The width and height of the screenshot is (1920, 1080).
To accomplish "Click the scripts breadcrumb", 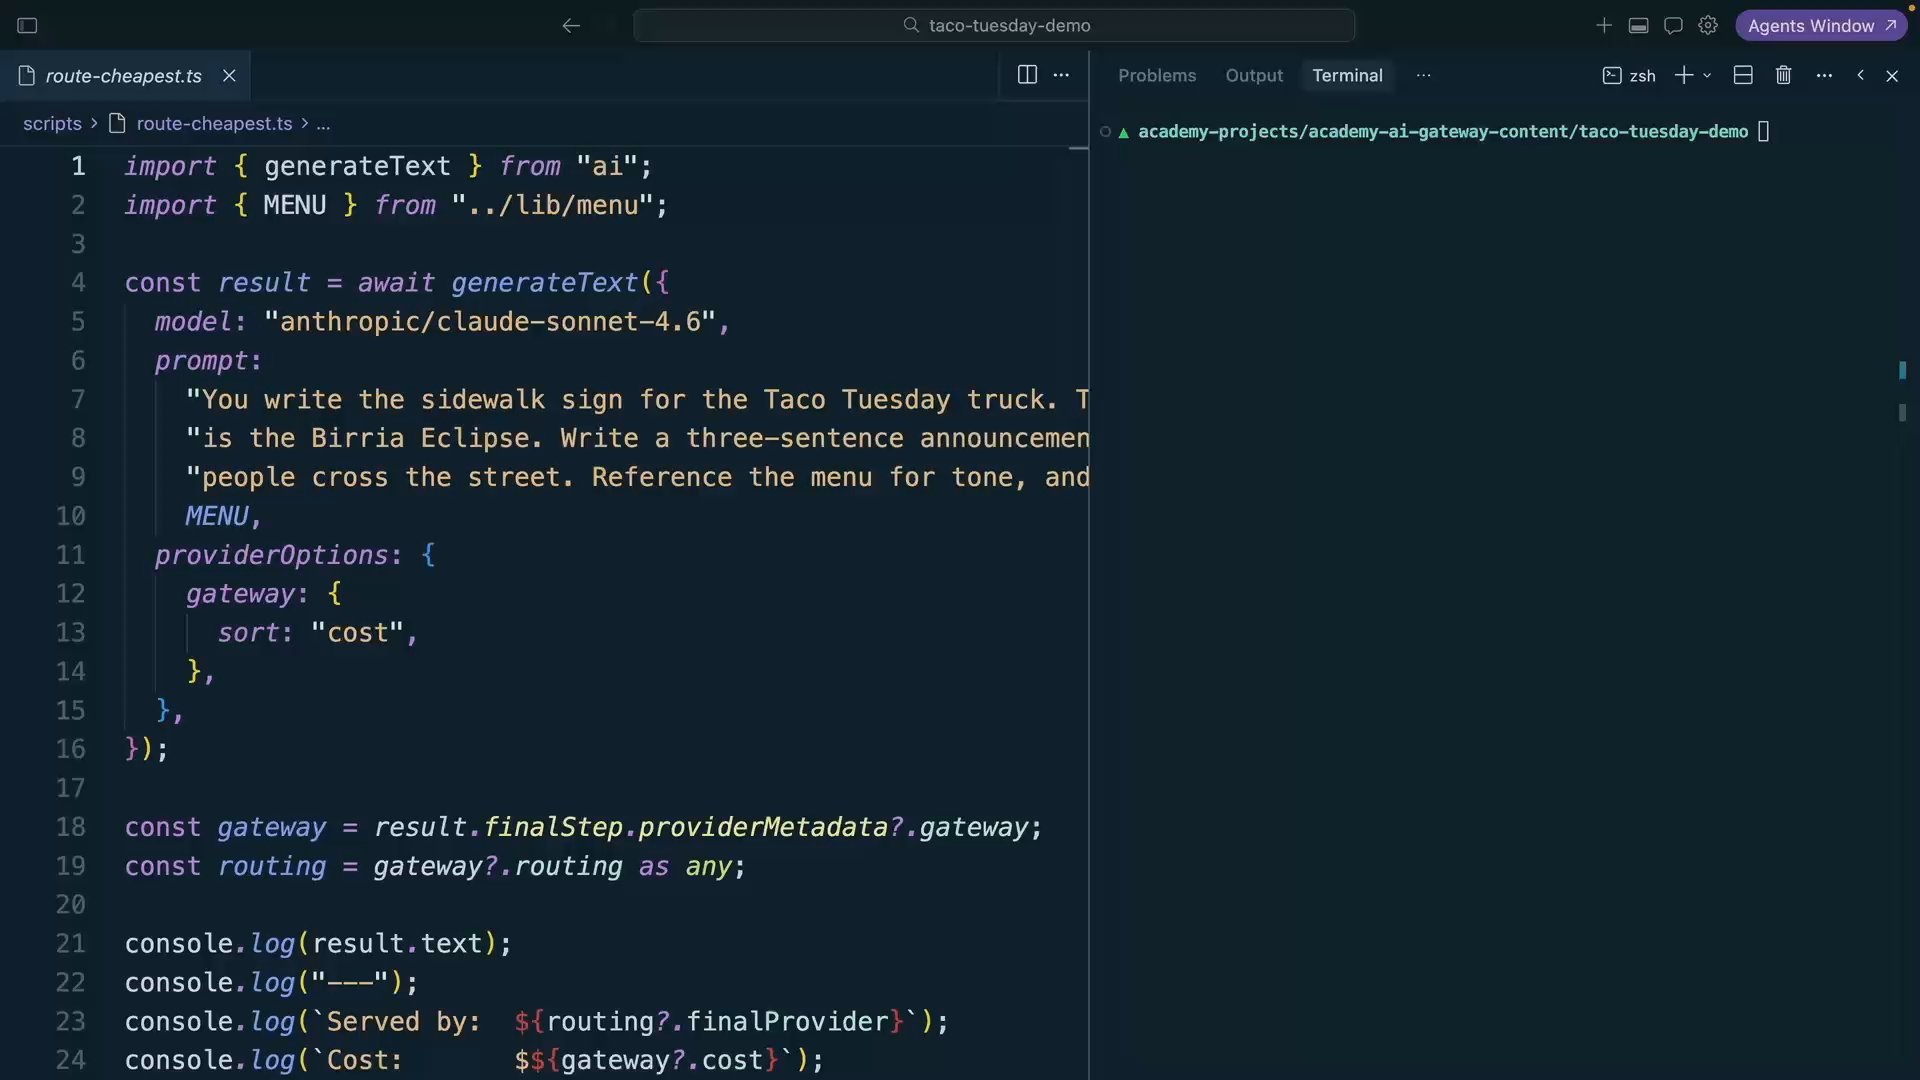I will tap(52, 124).
